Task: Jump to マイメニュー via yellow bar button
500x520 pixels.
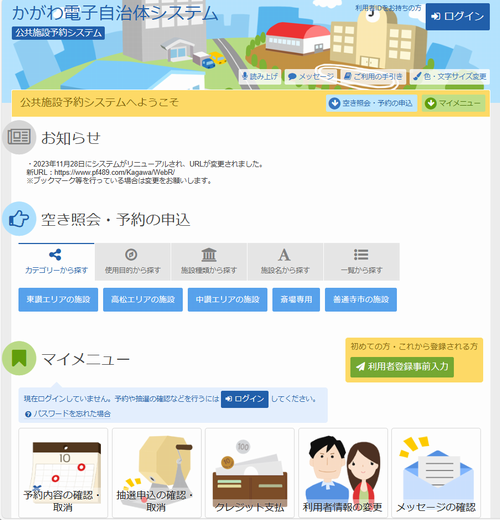Action: point(453,103)
